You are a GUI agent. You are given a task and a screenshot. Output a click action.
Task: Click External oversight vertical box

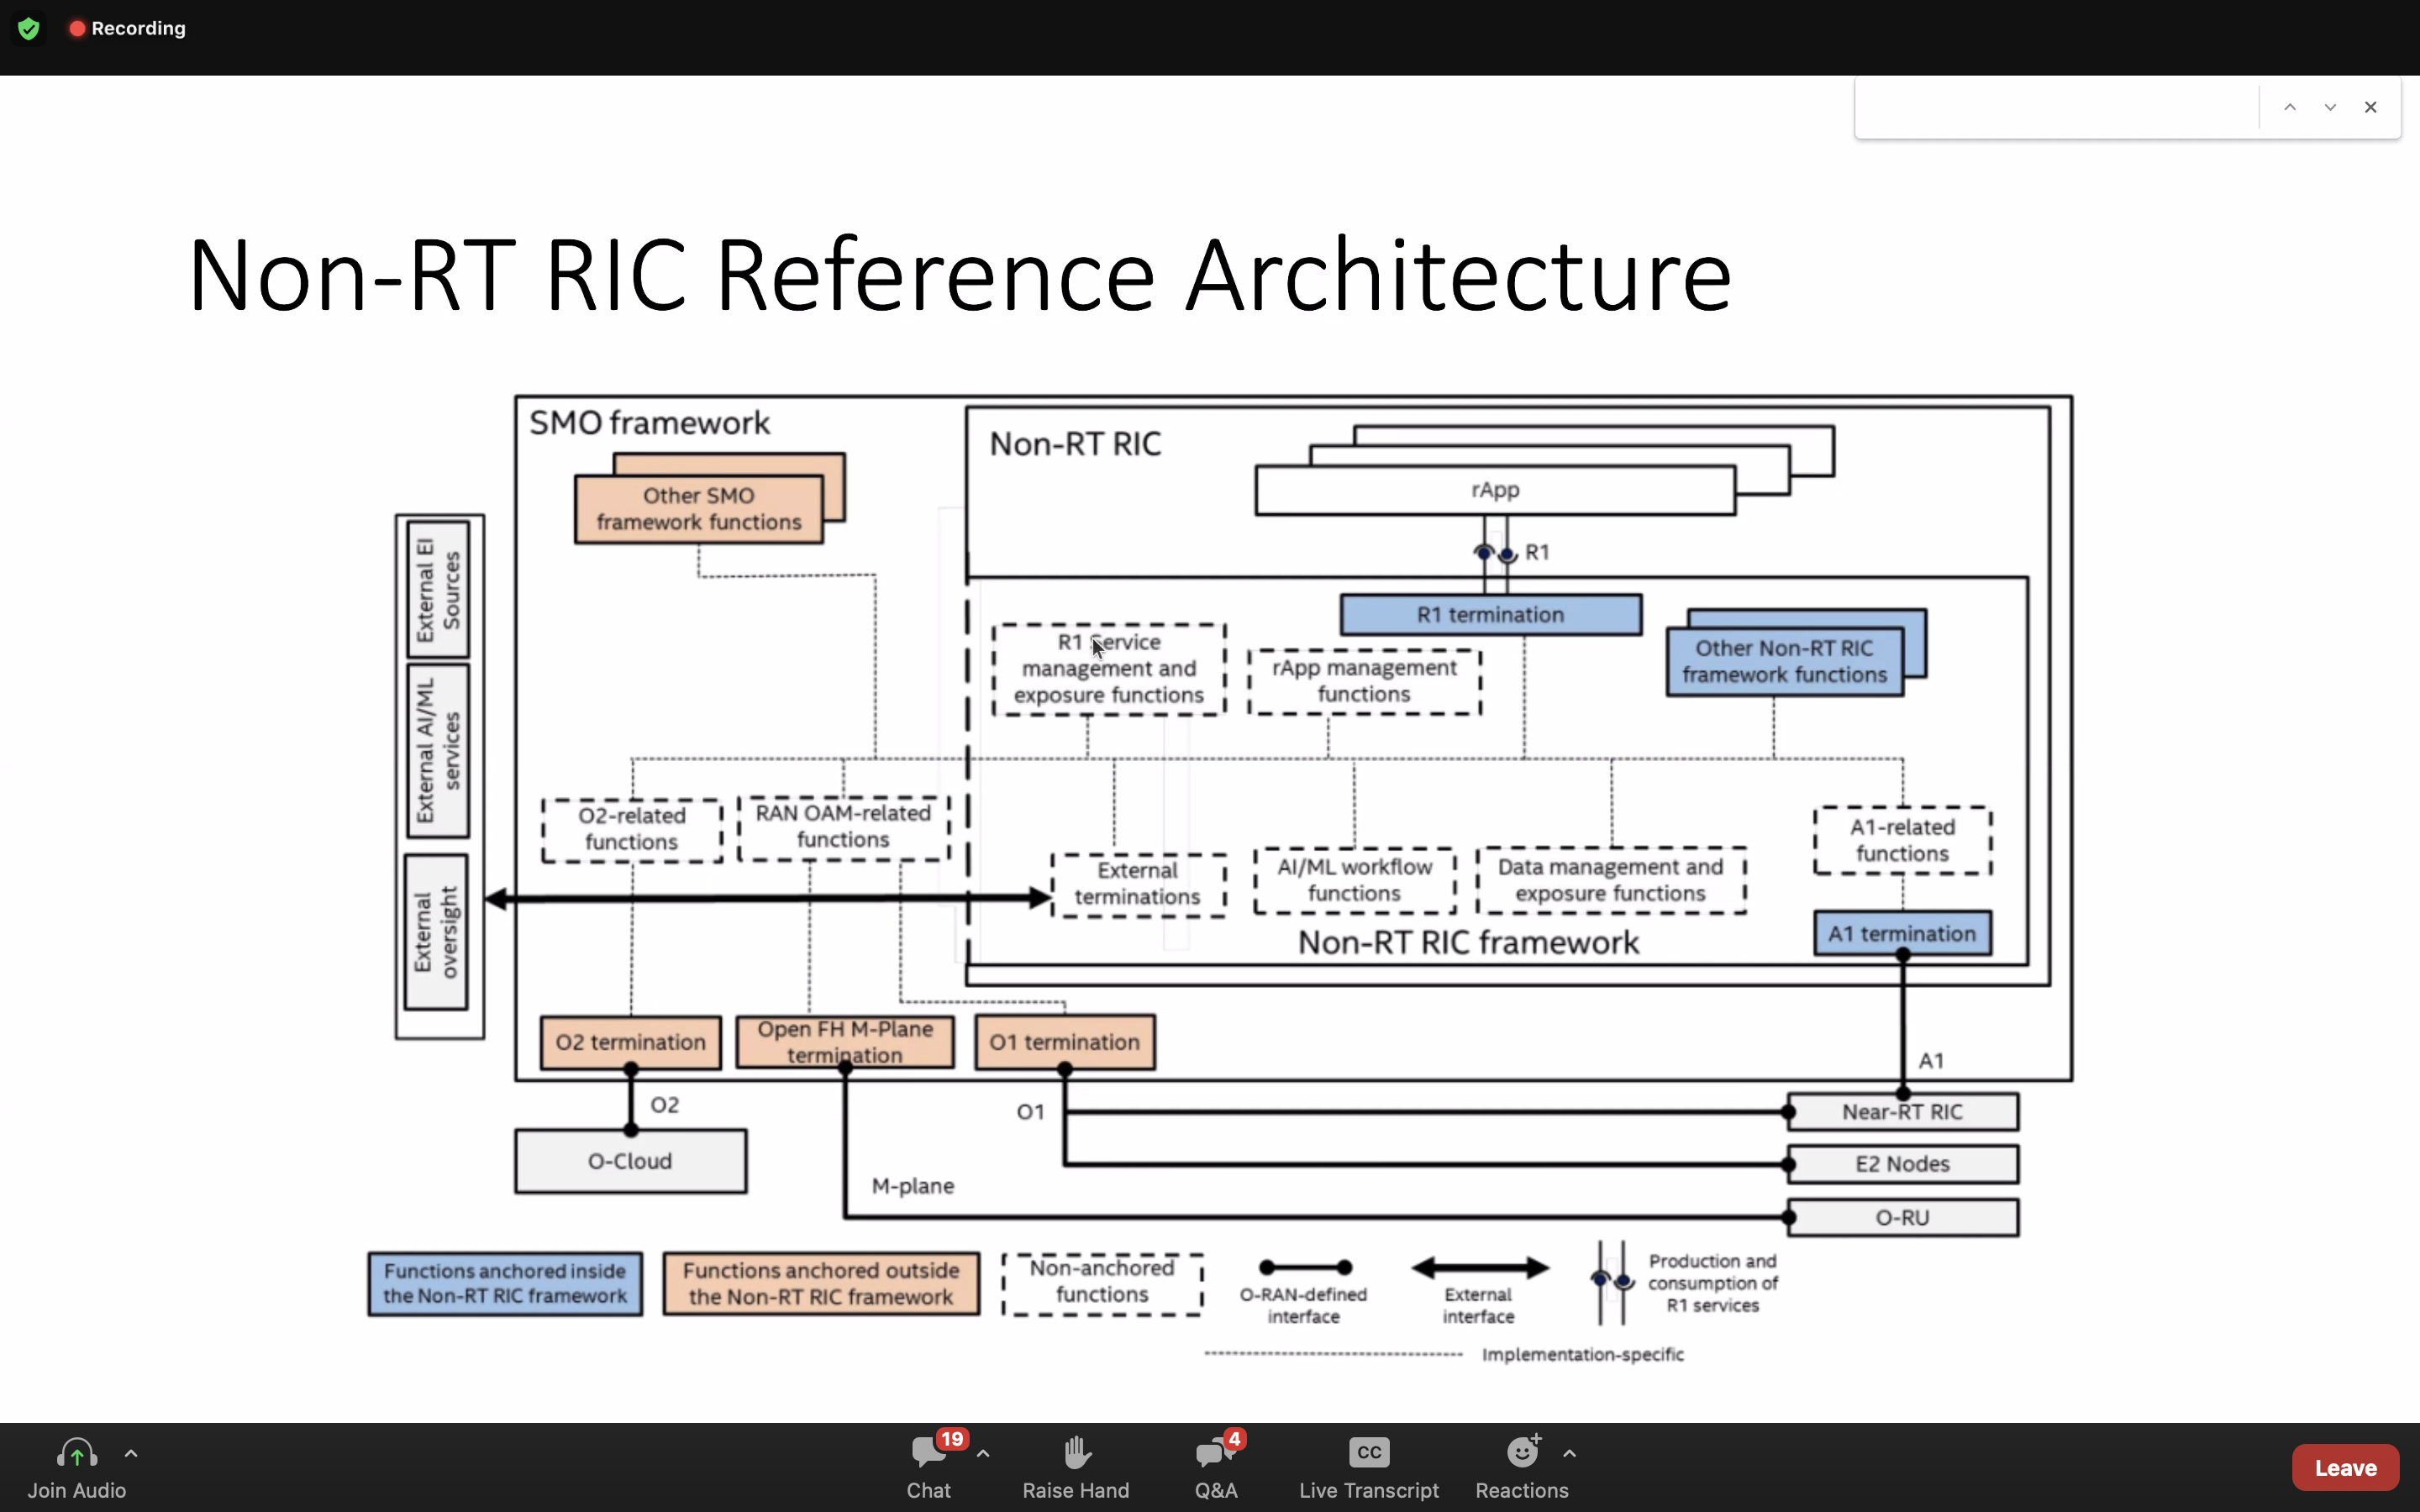(x=436, y=932)
